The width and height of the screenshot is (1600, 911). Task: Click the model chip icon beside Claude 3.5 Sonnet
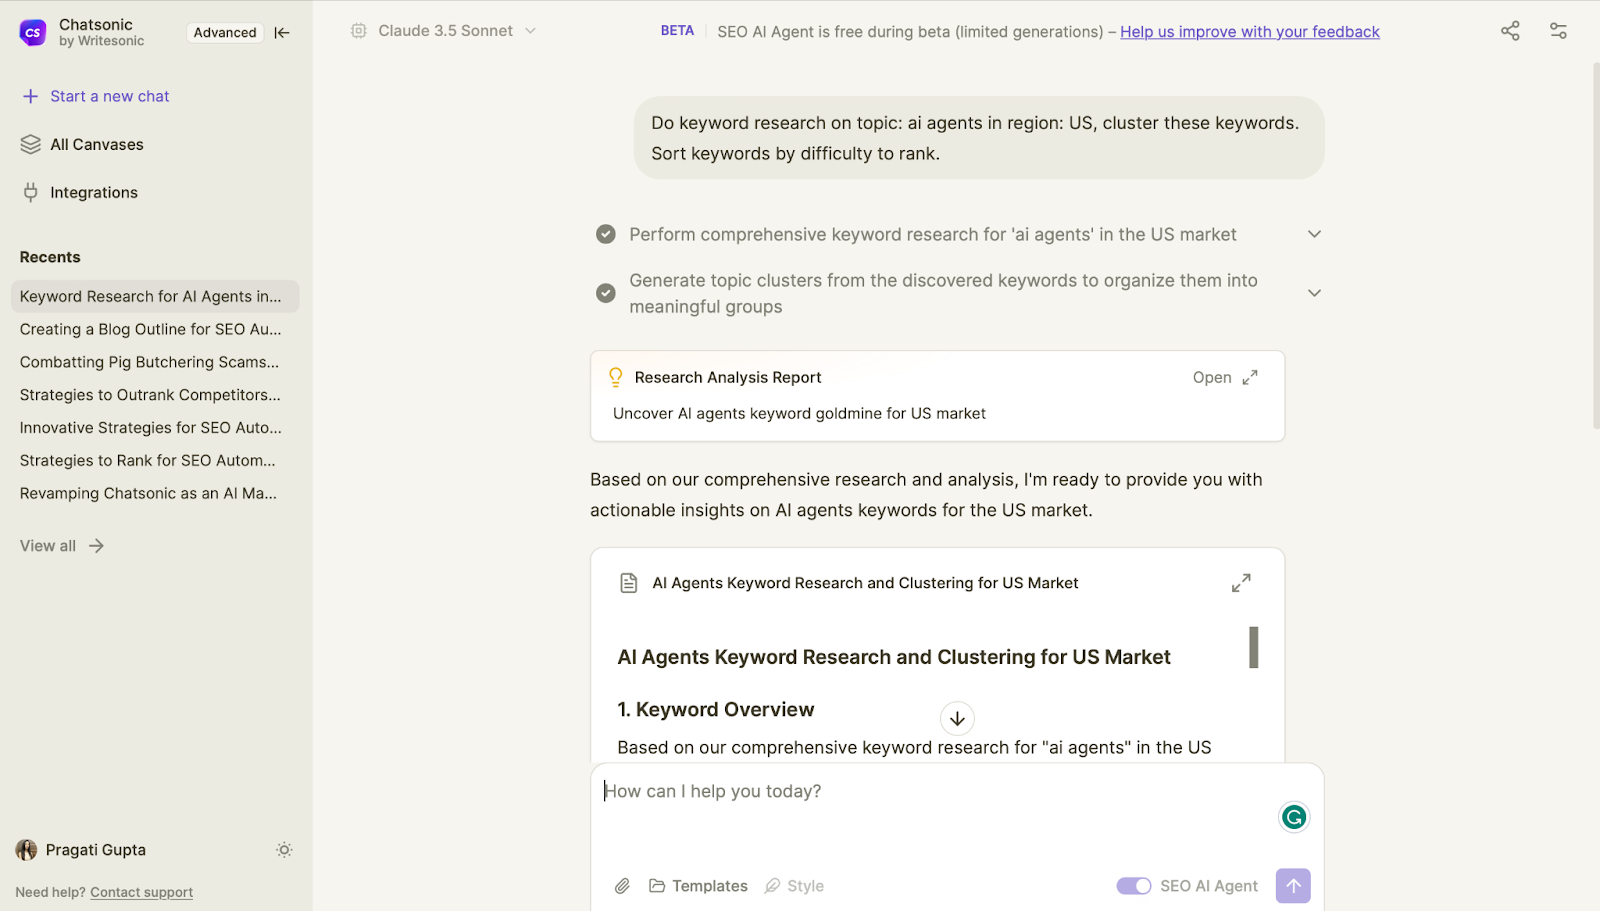point(358,31)
